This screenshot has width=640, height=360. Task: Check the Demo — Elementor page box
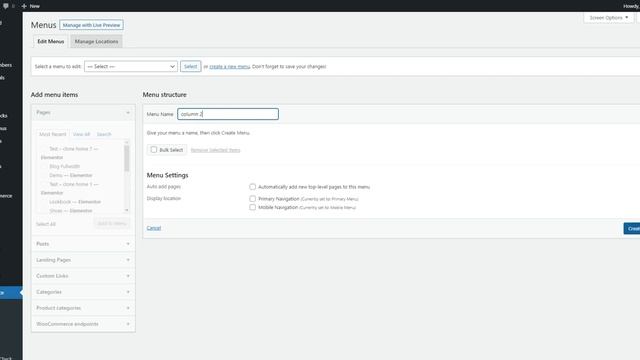point(44,176)
